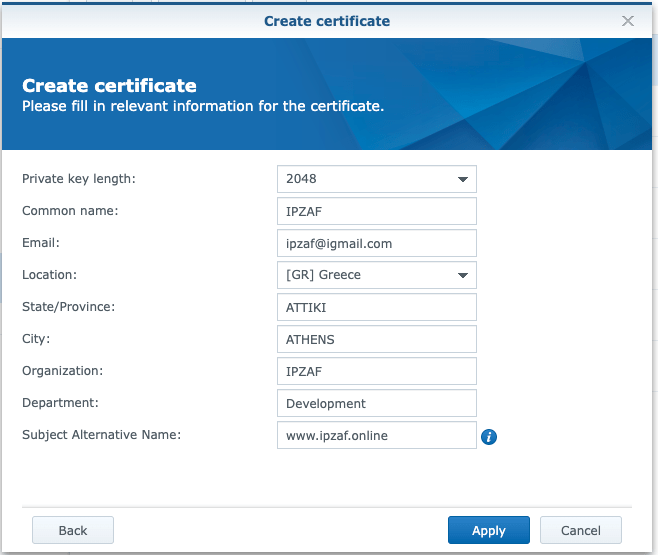658x555 pixels.
Task: Click the Create certificate title bar text
Action: coord(327,21)
